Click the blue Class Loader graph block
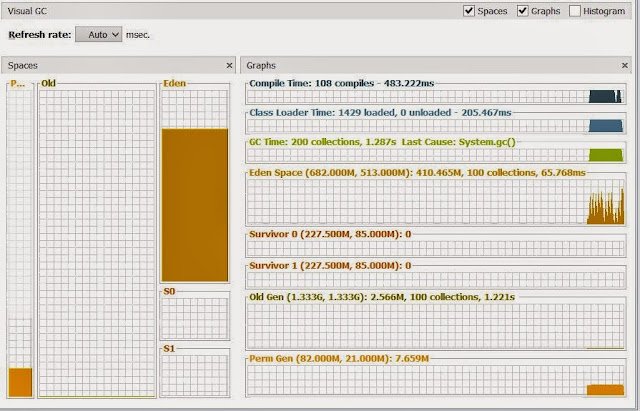Viewport: 640px width, 411px height. 606,126
